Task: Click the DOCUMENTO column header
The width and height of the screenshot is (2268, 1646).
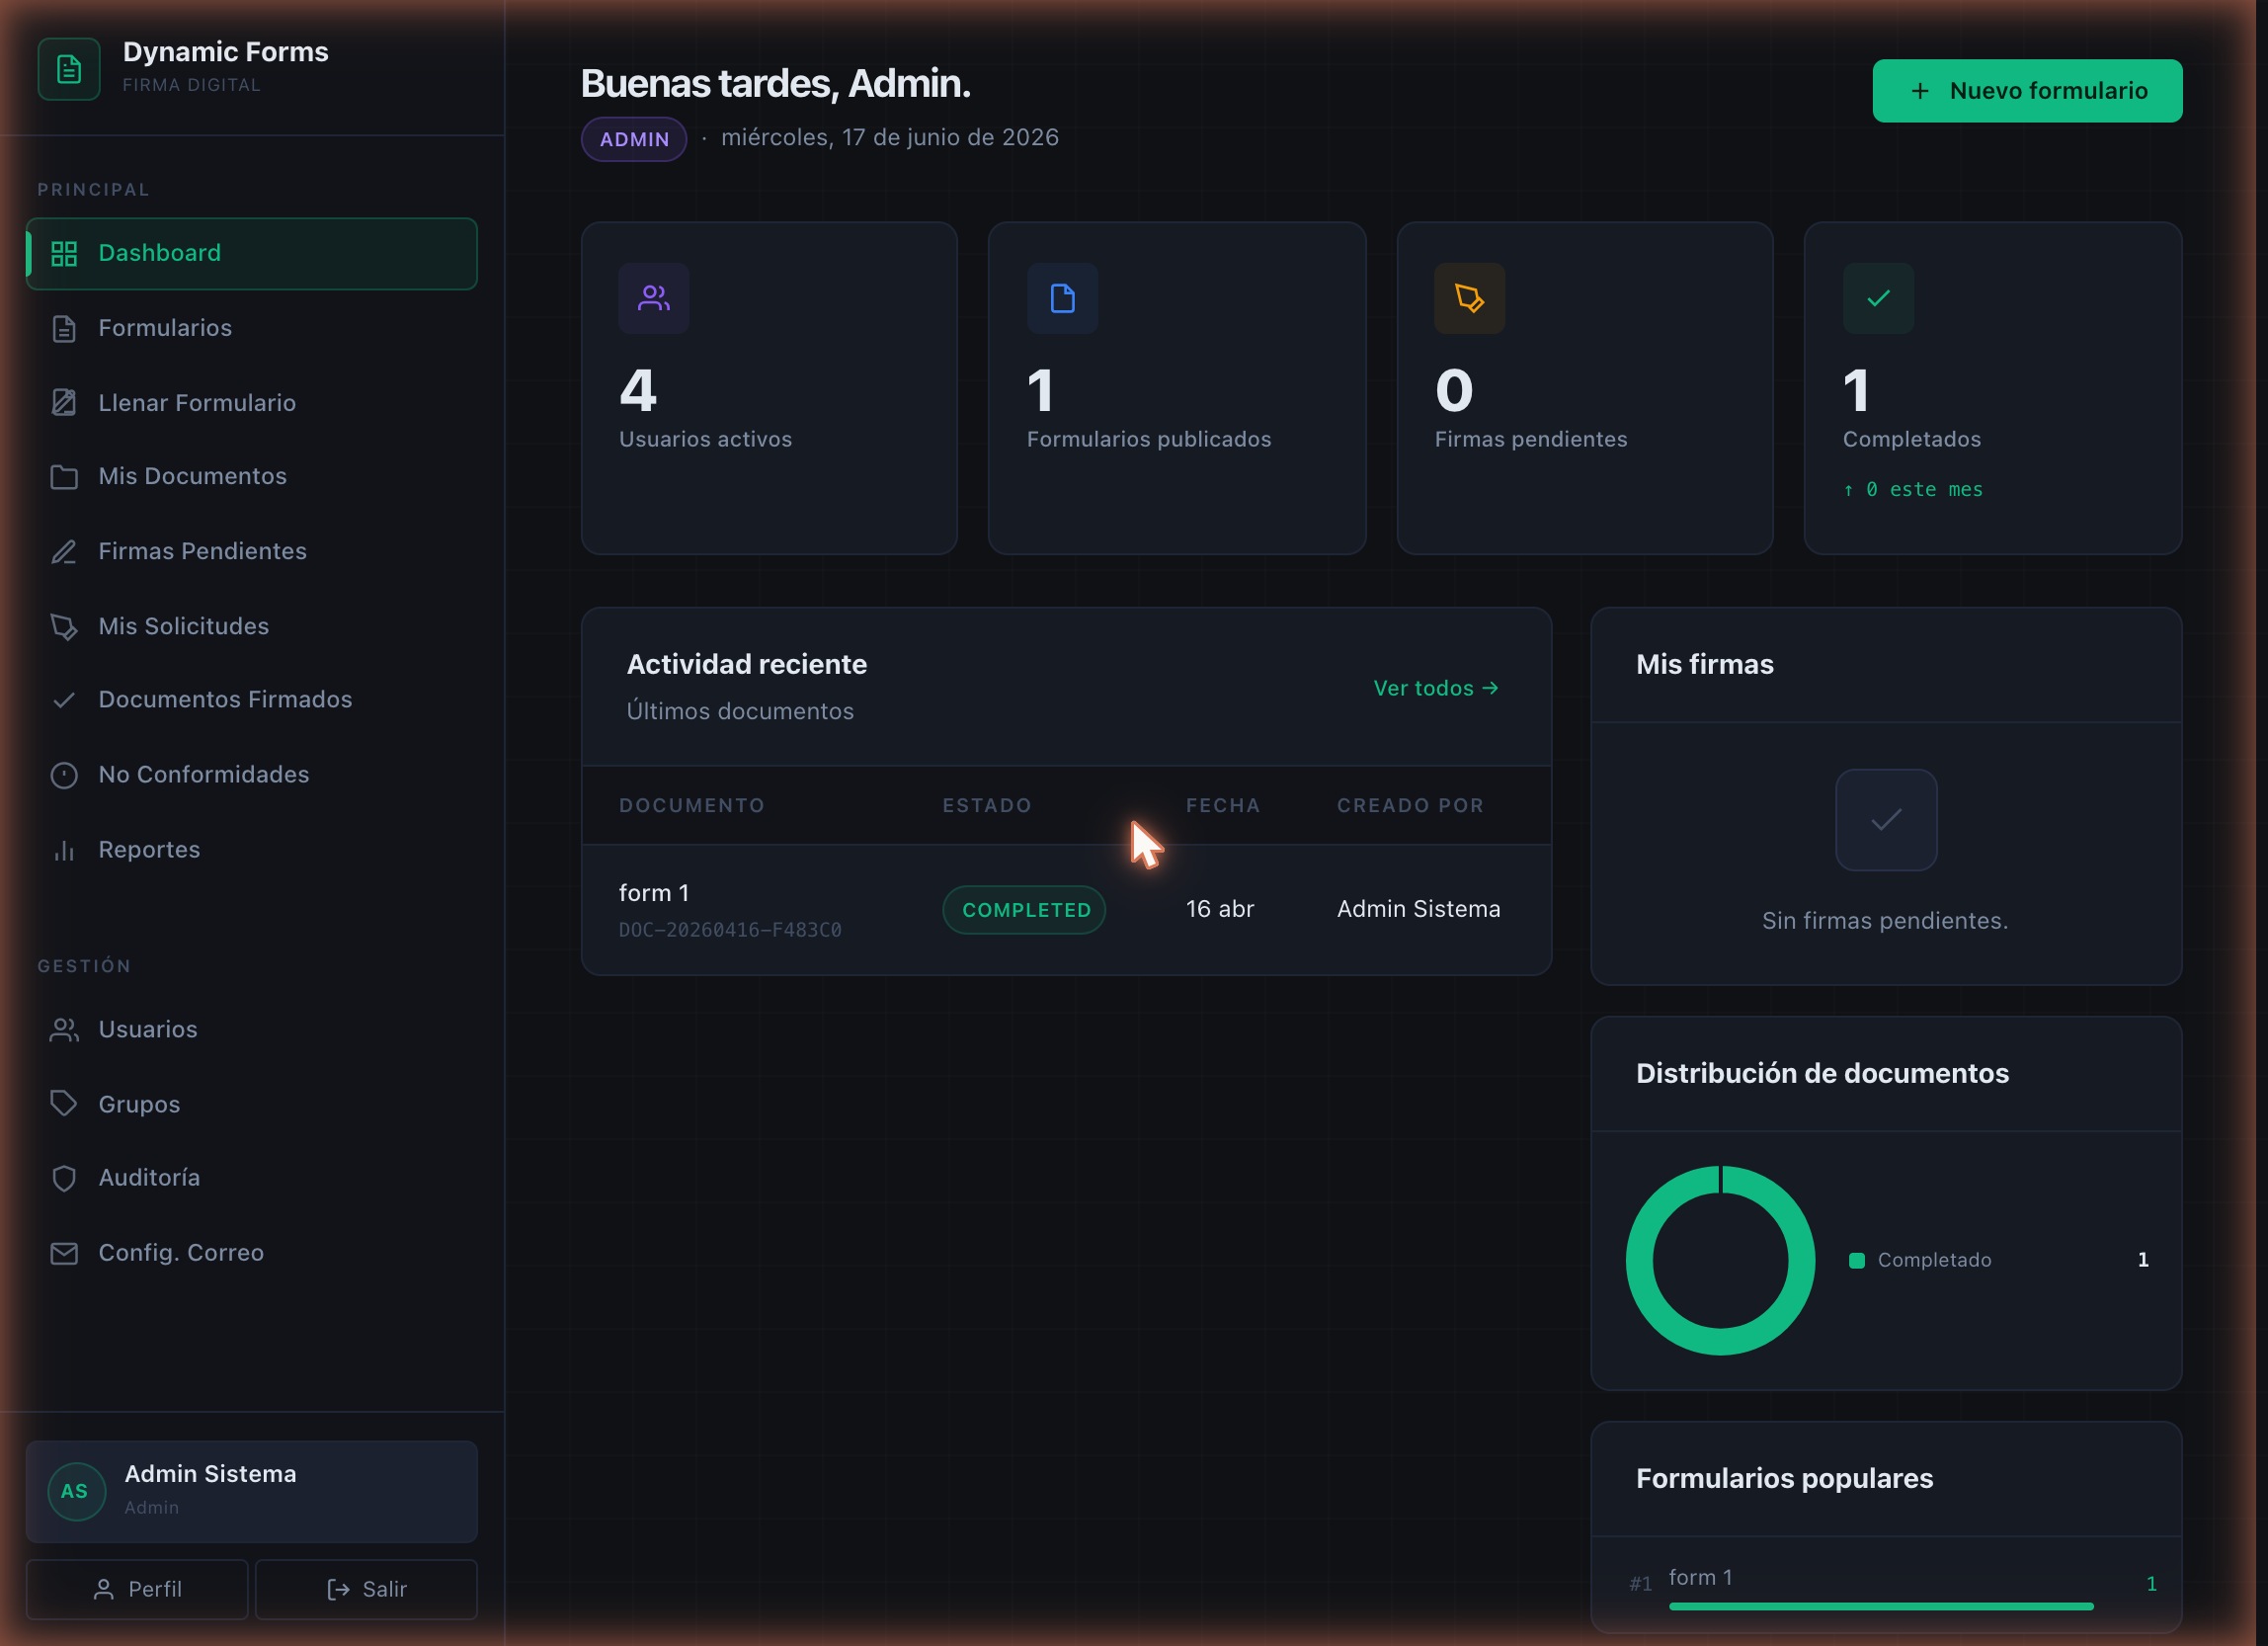Action: 692,806
